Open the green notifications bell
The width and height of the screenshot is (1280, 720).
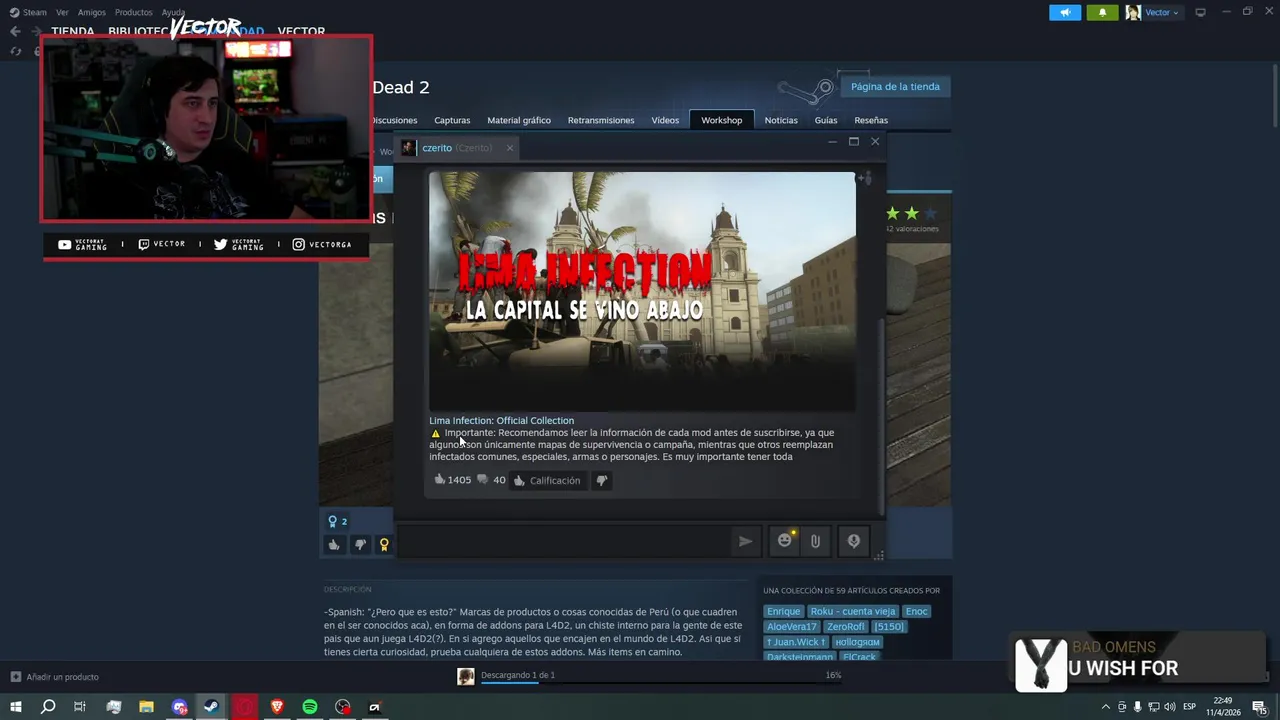pyautogui.click(x=1102, y=12)
